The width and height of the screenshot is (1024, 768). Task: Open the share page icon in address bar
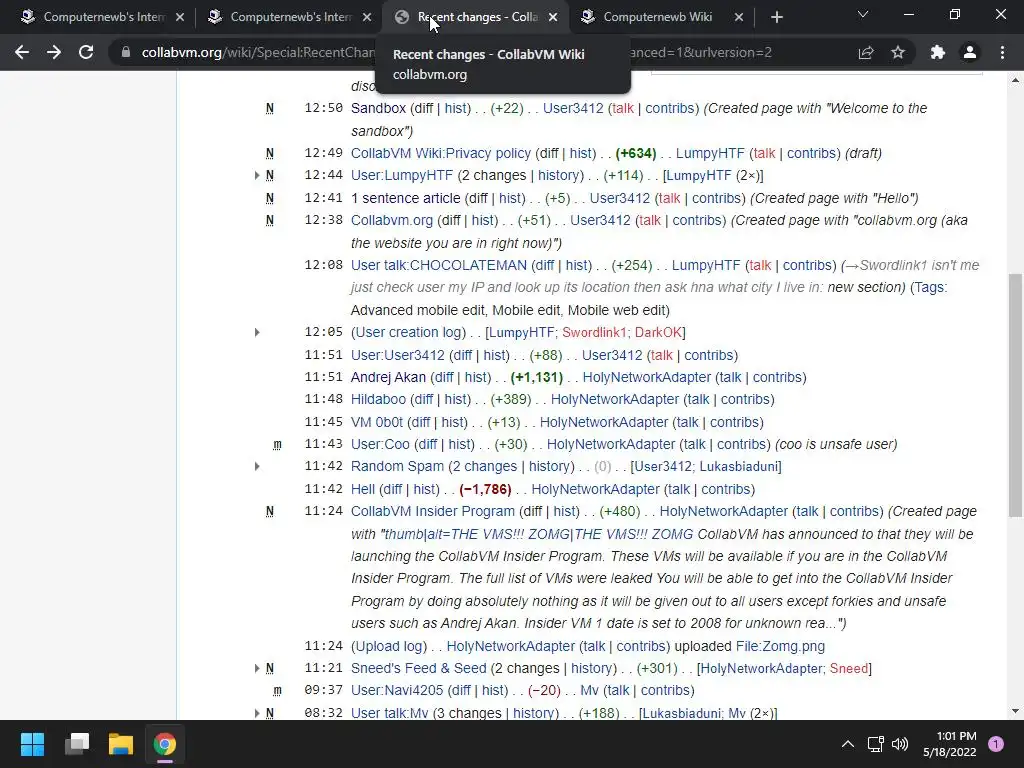pos(866,52)
